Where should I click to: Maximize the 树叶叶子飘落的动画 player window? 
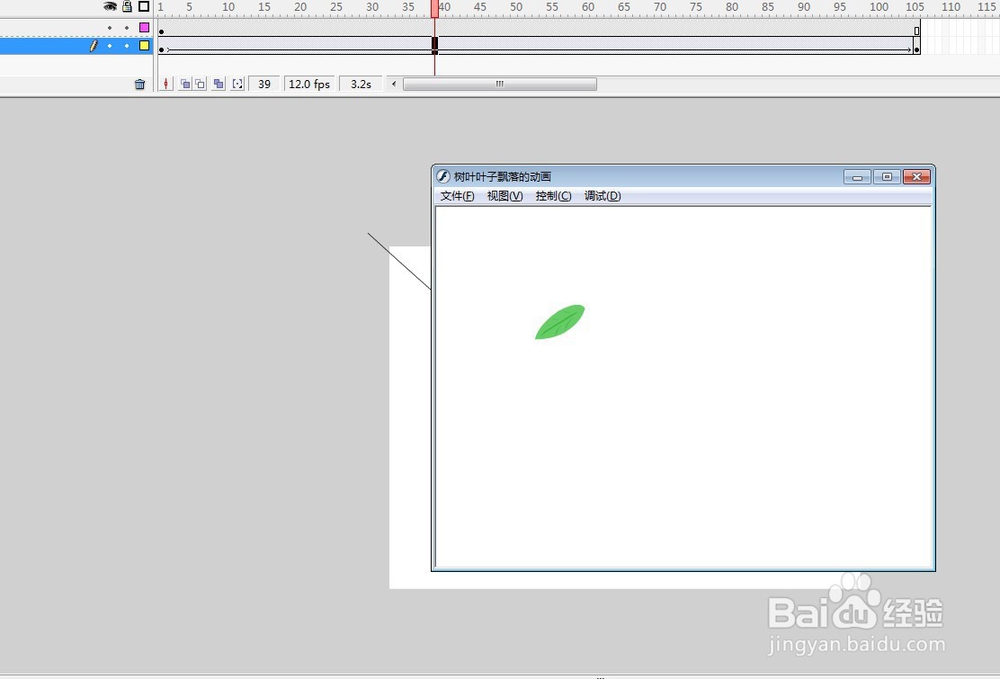(886, 177)
